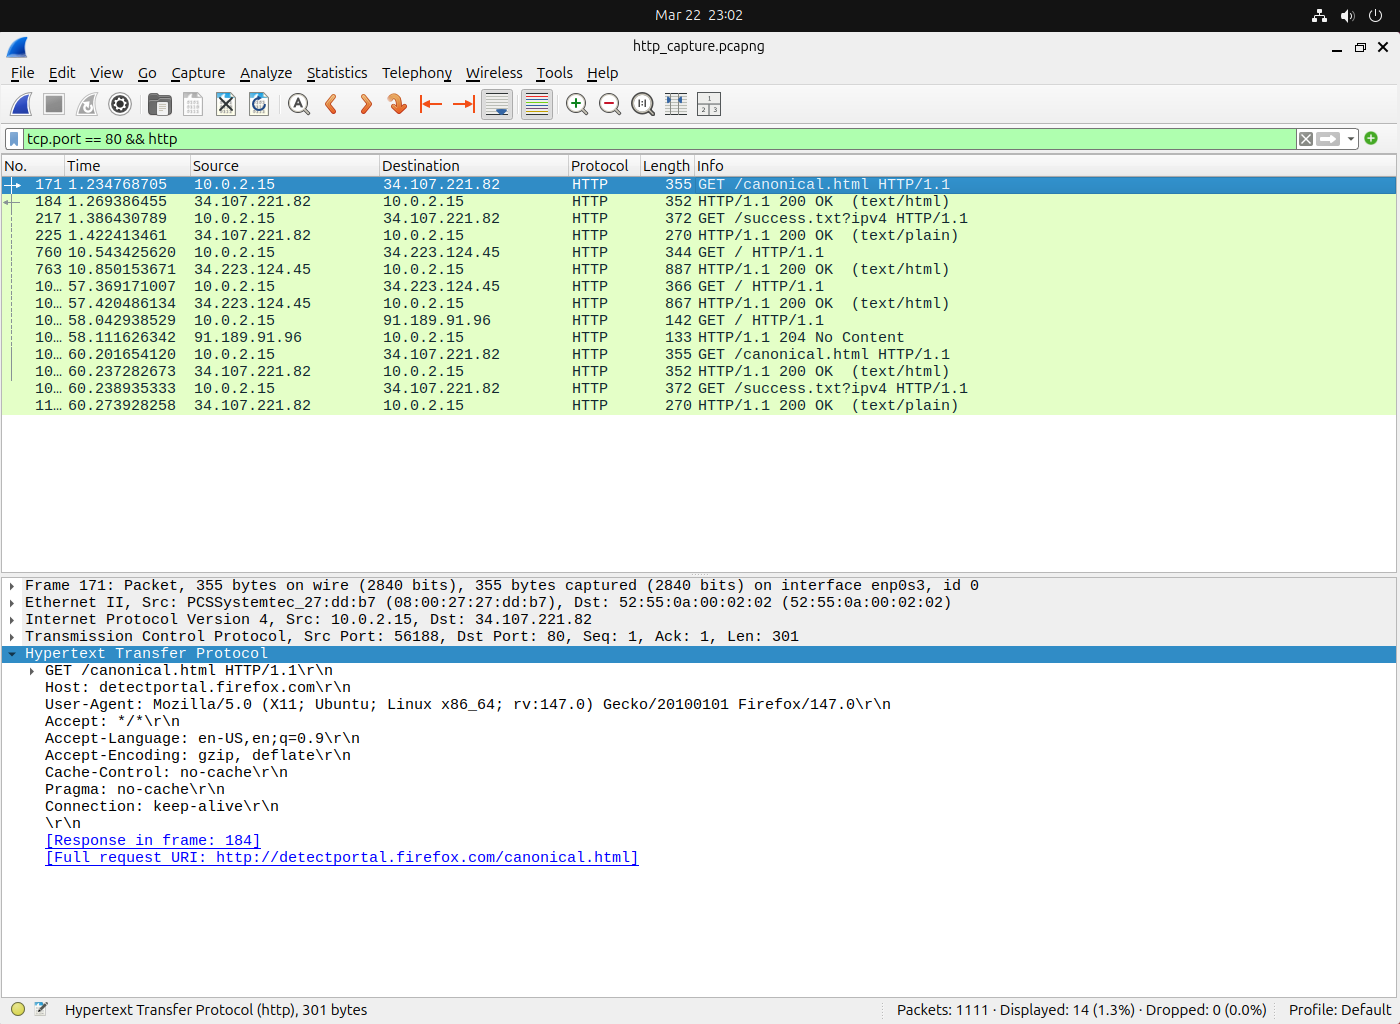Screen dimensions: 1400x1024
Task: Open the system volume indicator
Action: 1348,15
